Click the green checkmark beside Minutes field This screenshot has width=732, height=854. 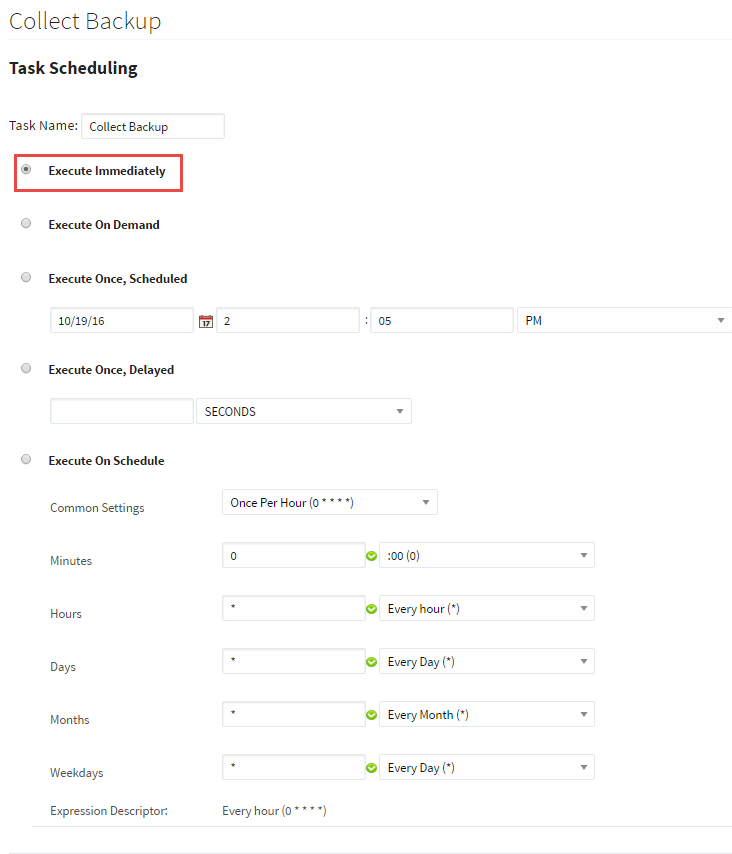[x=371, y=556]
